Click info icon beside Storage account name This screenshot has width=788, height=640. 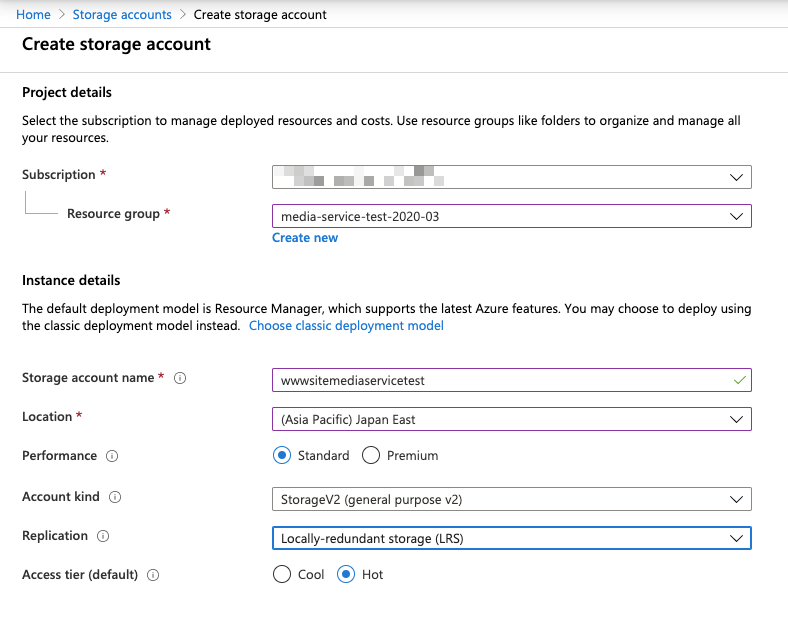click(x=180, y=379)
